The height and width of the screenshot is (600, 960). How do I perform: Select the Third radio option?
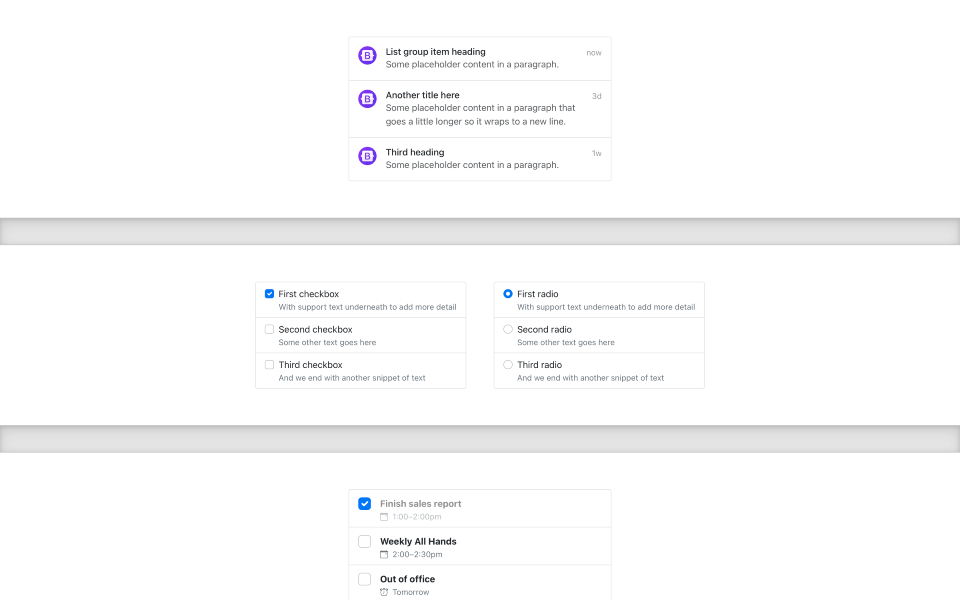click(x=507, y=364)
